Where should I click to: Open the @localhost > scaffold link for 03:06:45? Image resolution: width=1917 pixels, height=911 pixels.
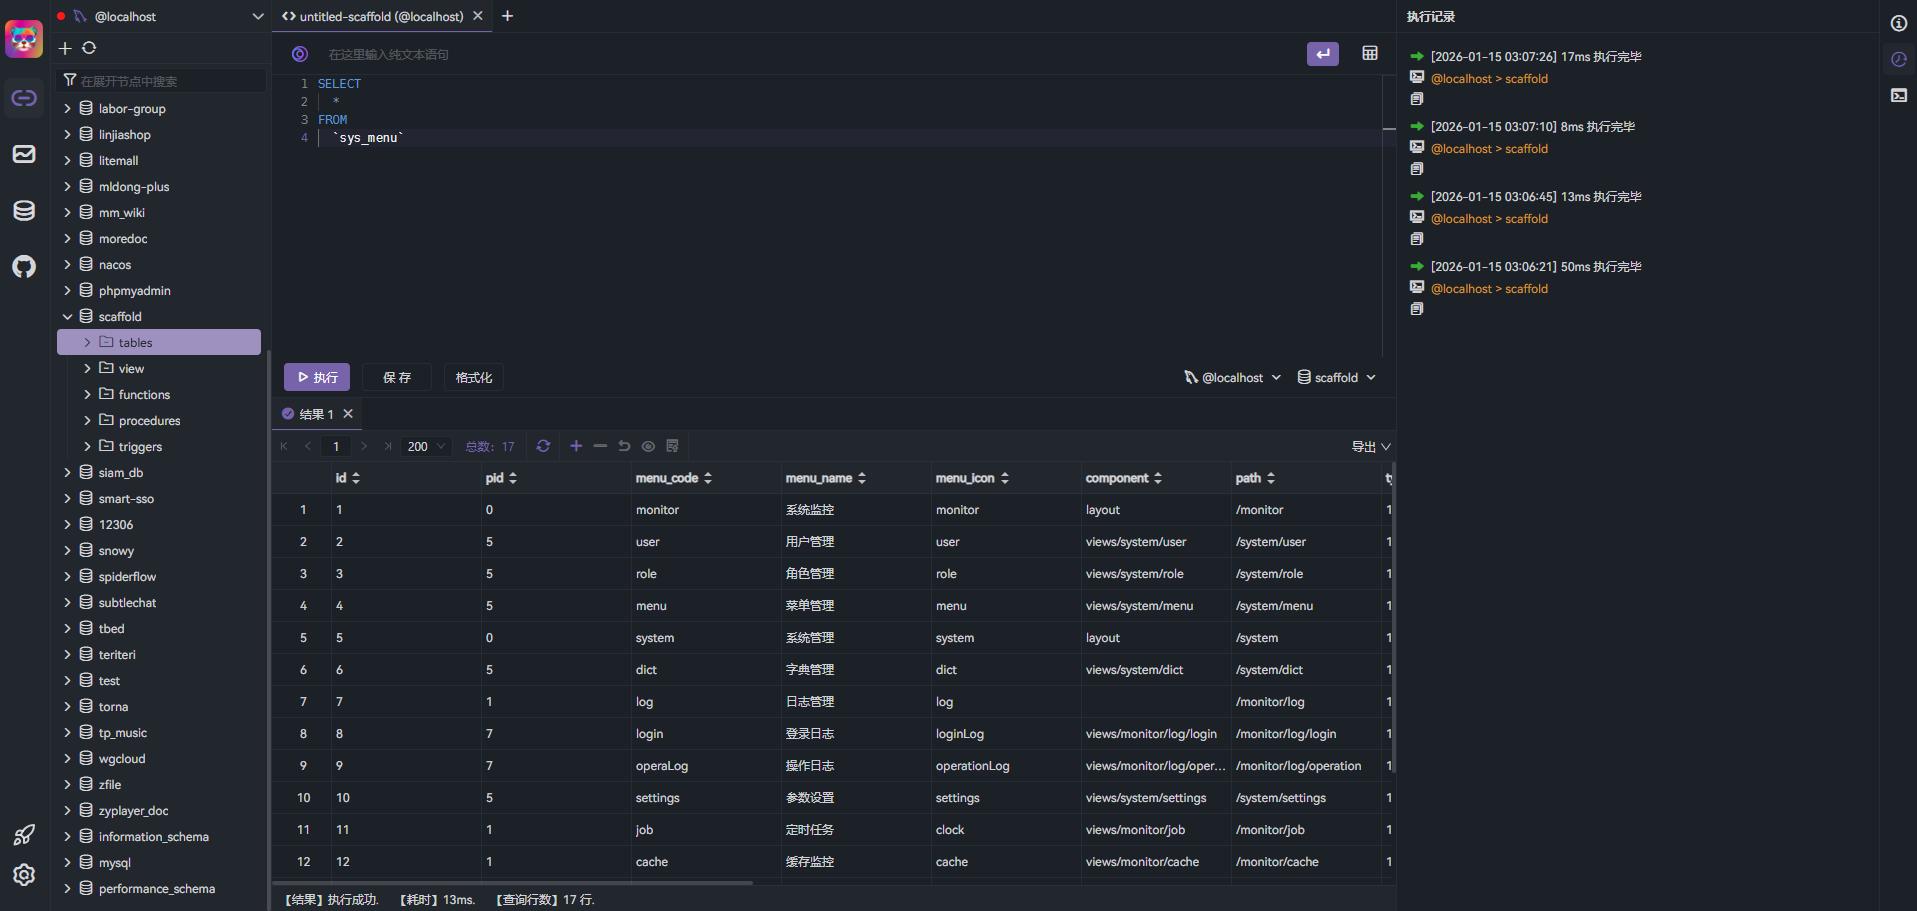(x=1489, y=218)
